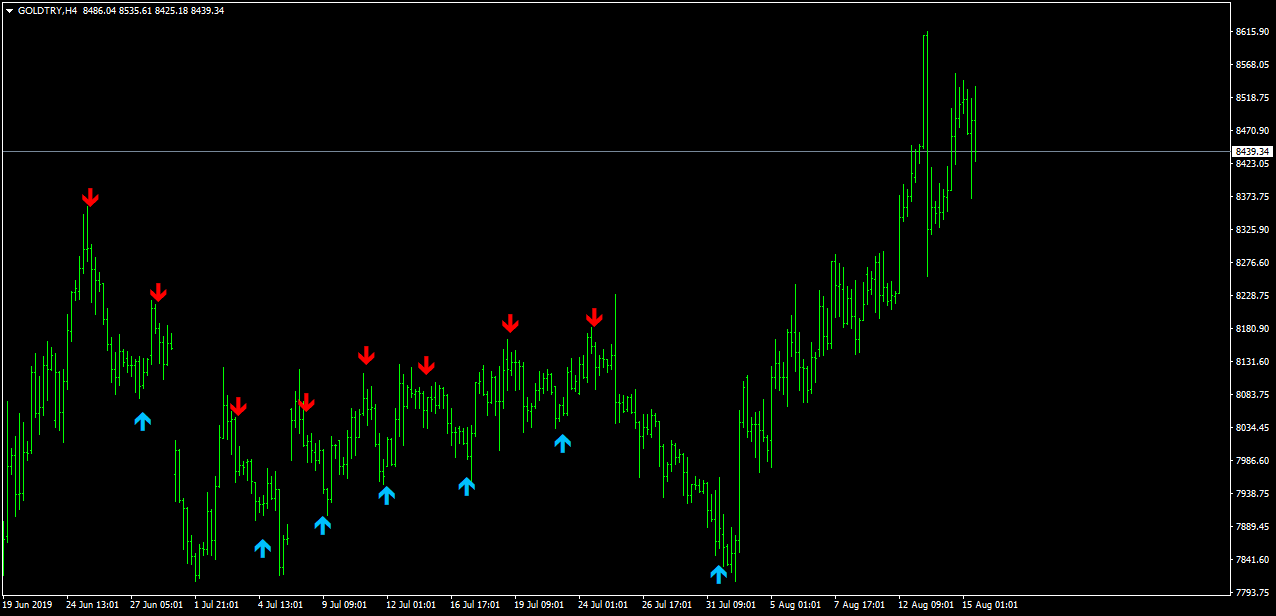
Task: Click the blue up arrow under the 4 Jul low
Action: tap(262, 547)
